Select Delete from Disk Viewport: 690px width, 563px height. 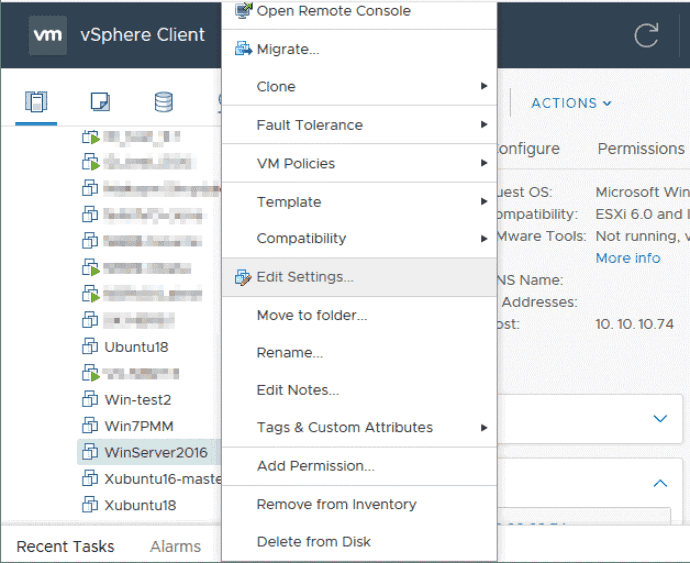[313, 542]
